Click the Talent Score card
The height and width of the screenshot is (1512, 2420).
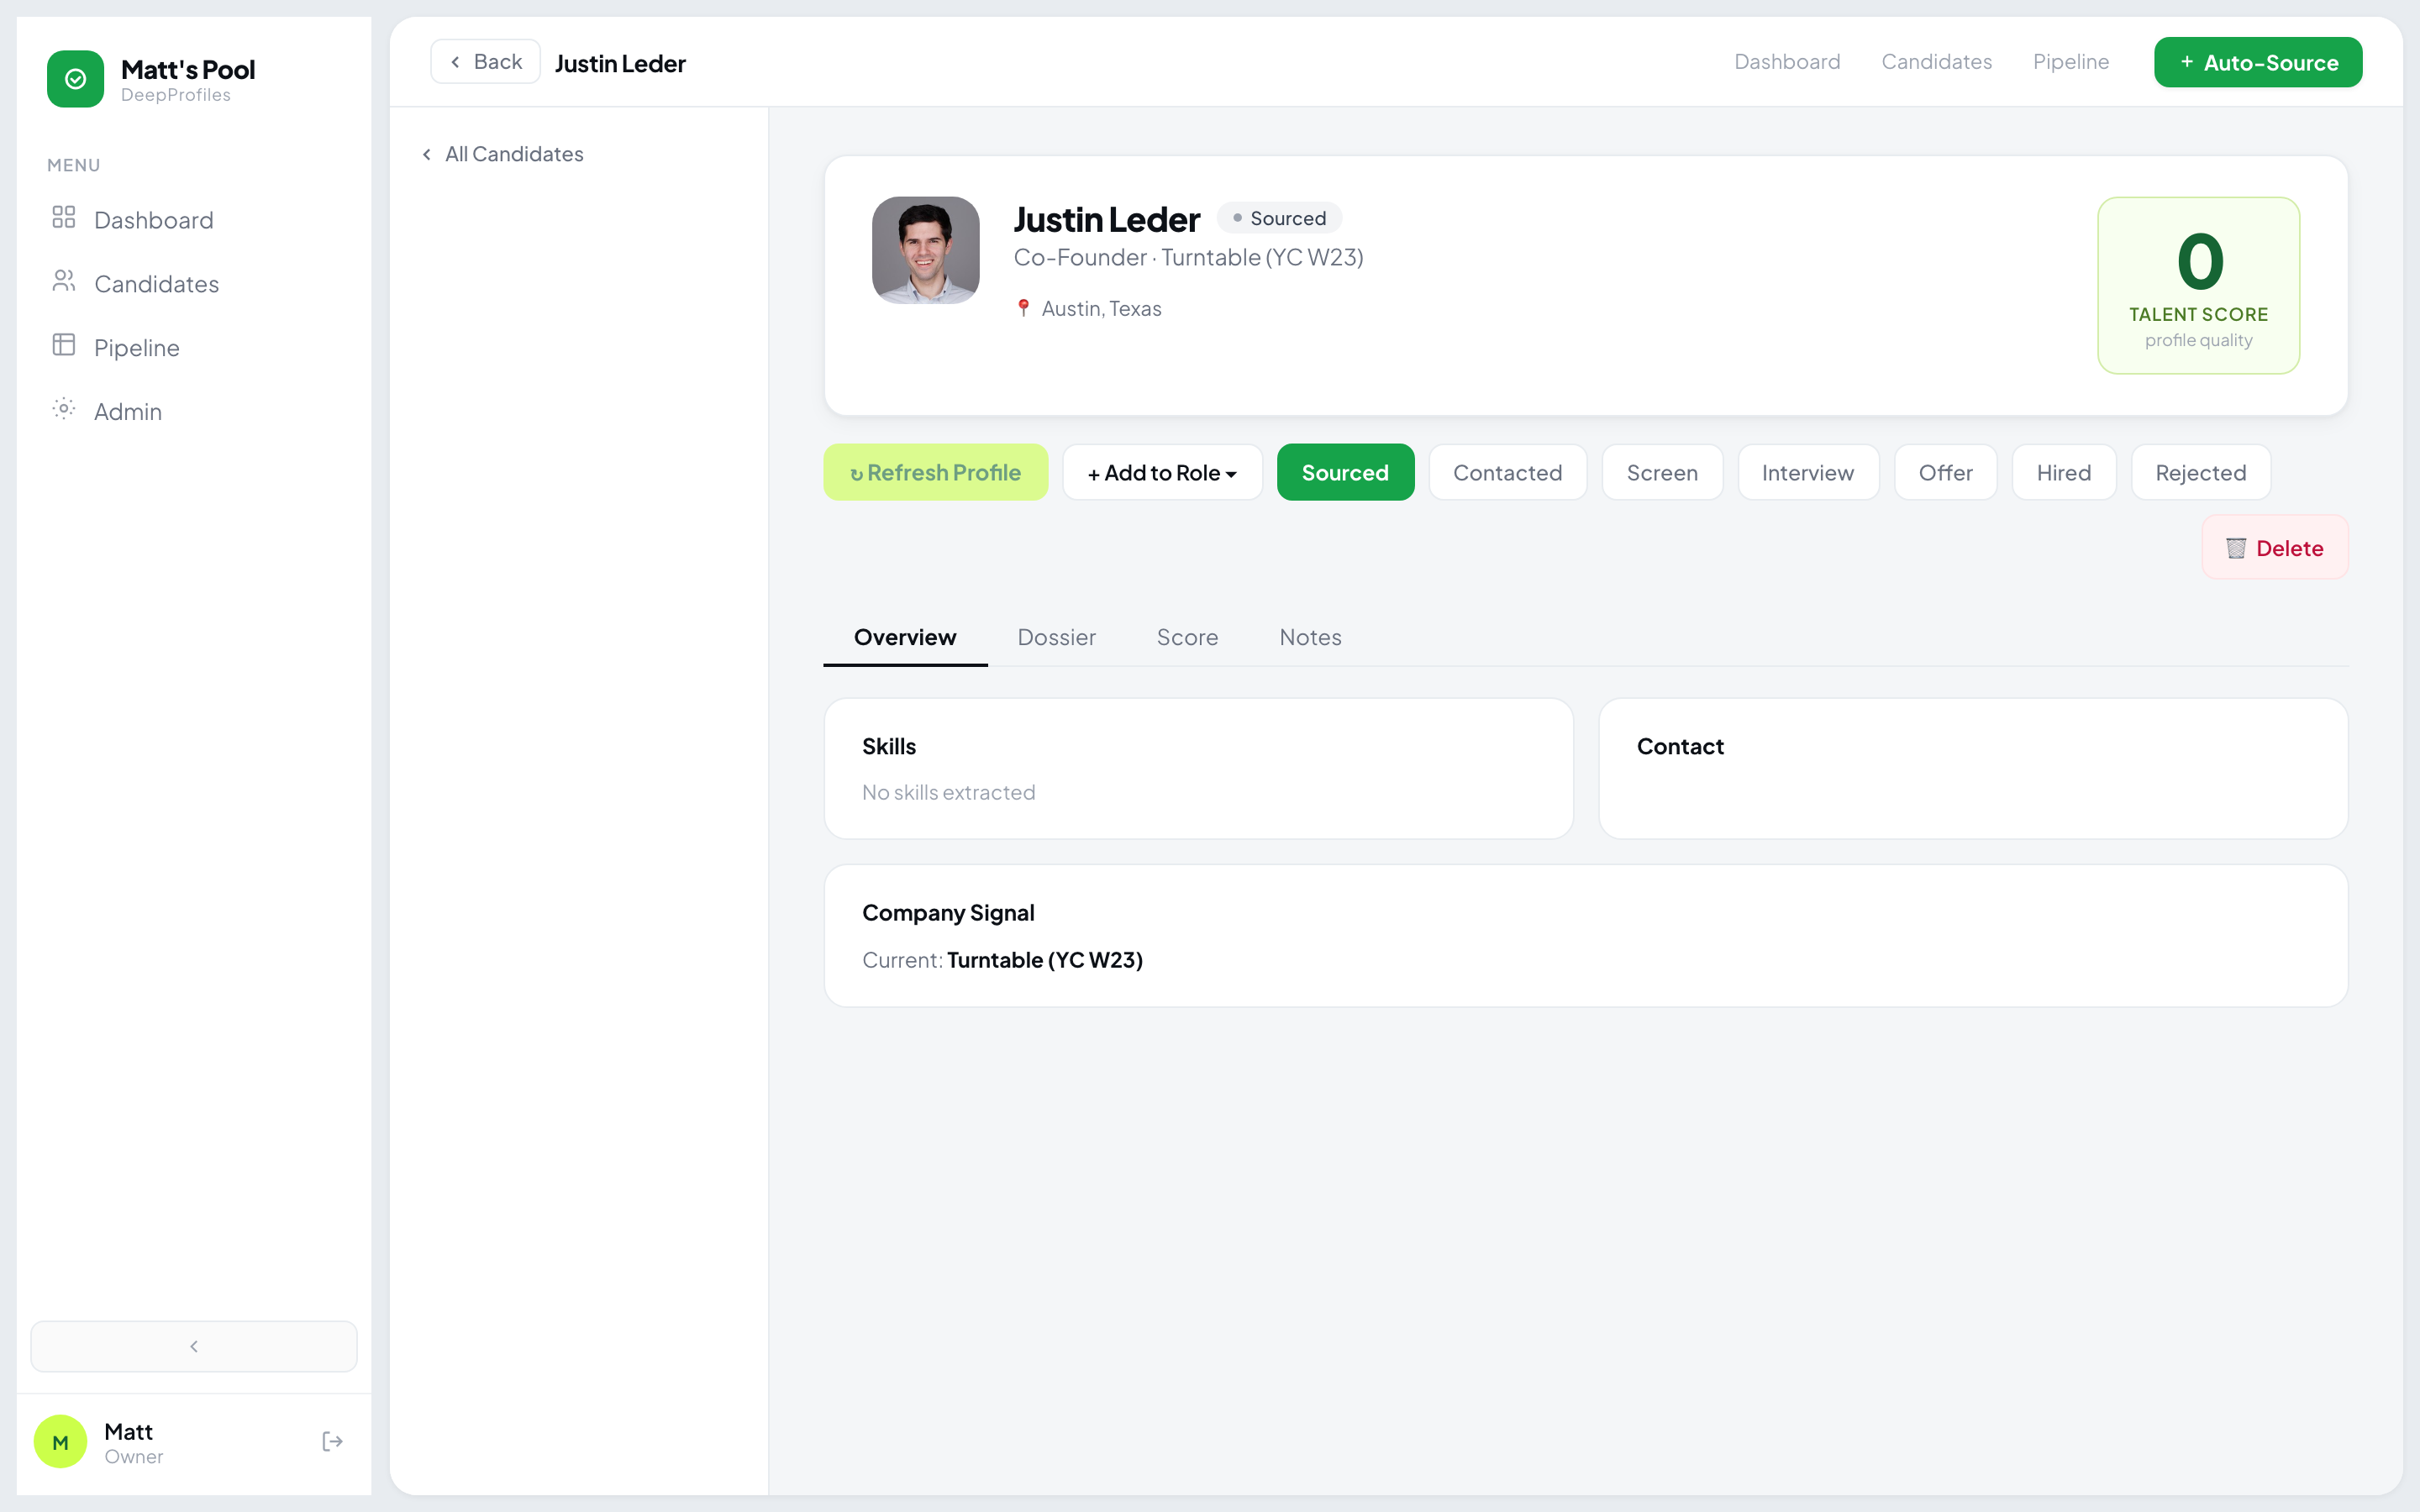point(2198,285)
